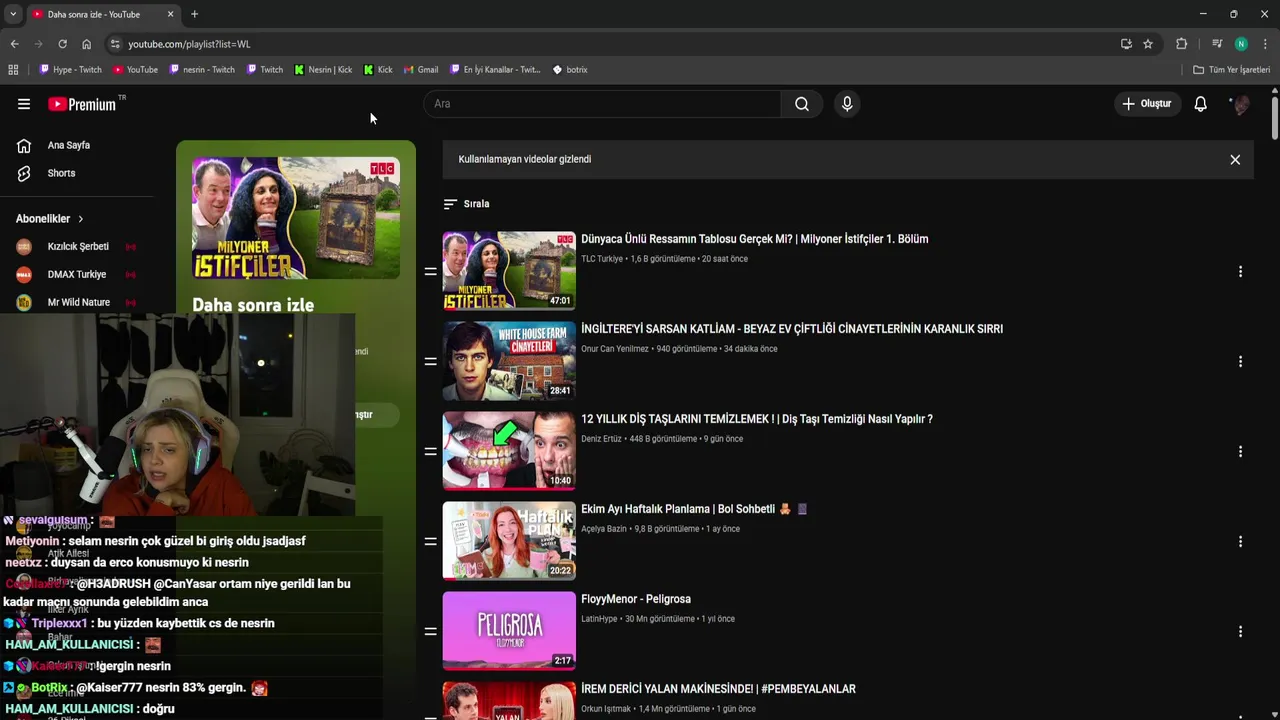Expand the Abonelikler section chevron
1280x720 pixels.
80,219
